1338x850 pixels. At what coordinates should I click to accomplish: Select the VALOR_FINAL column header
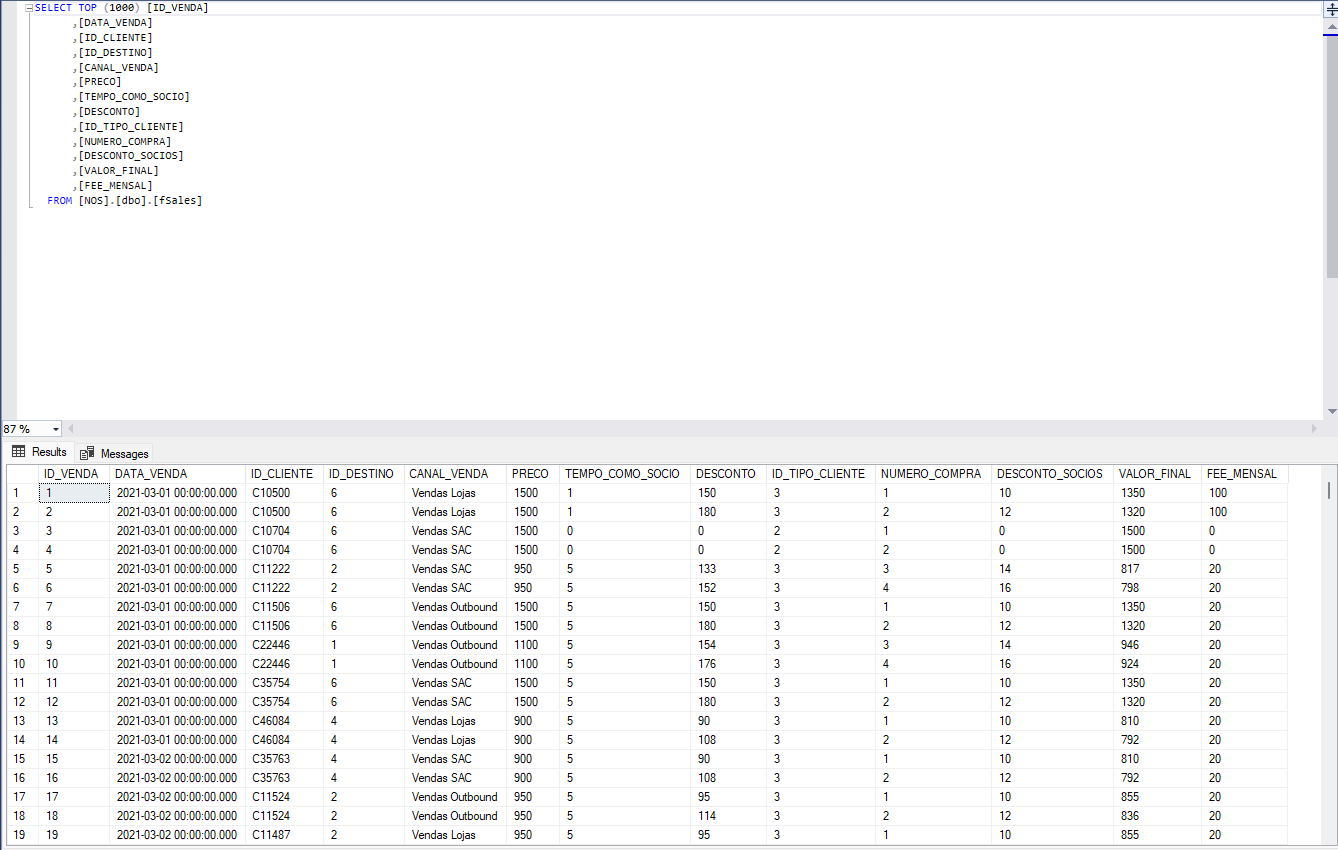pos(1158,474)
